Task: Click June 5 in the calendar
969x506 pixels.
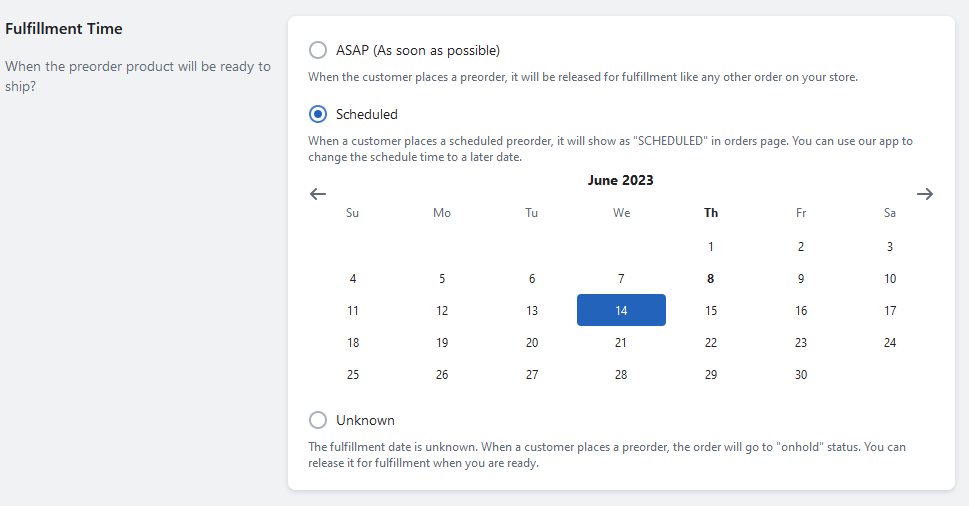Action: (x=442, y=279)
